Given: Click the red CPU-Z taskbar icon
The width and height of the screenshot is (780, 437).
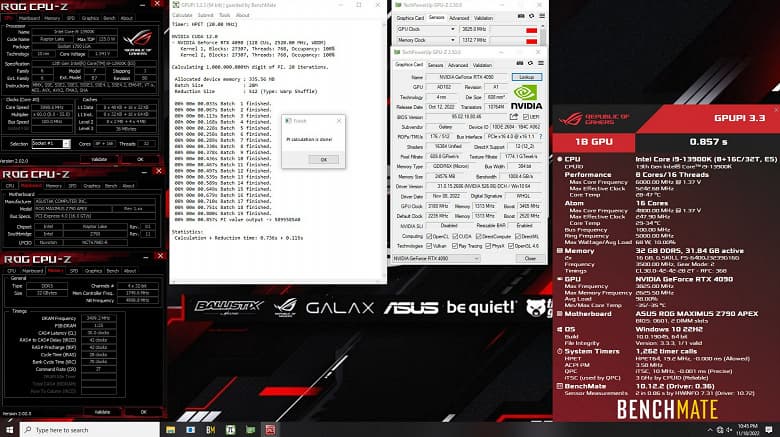Looking at the screenshot, I should point(270,430).
